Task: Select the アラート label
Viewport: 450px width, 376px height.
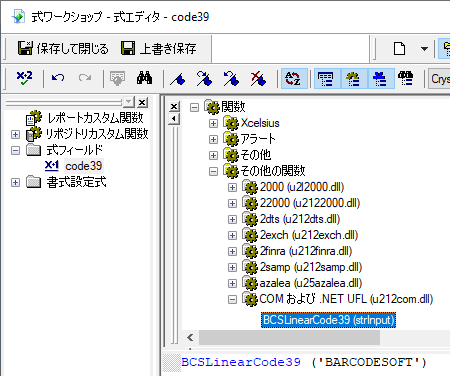Action: coord(258,139)
